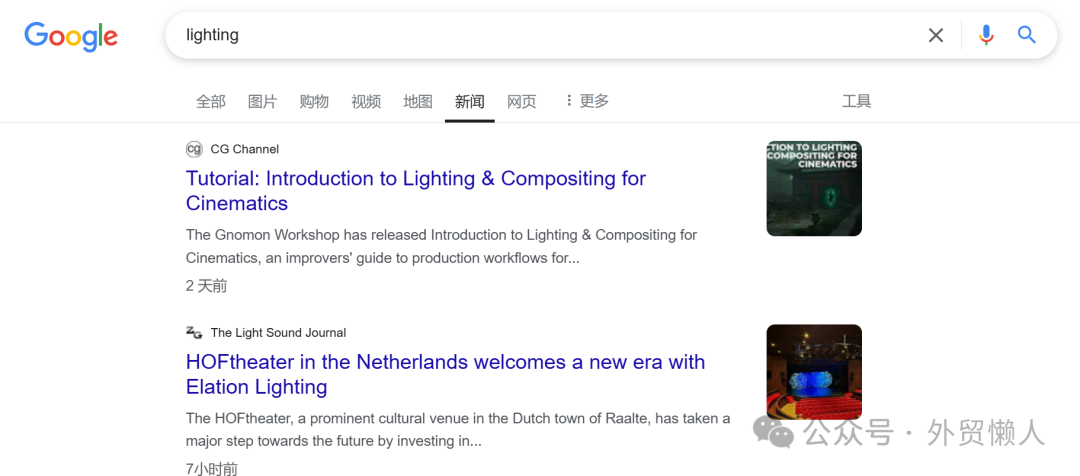Switch to the 图片 (Images) tab
The image size is (1080, 476).
click(x=262, y=101)
